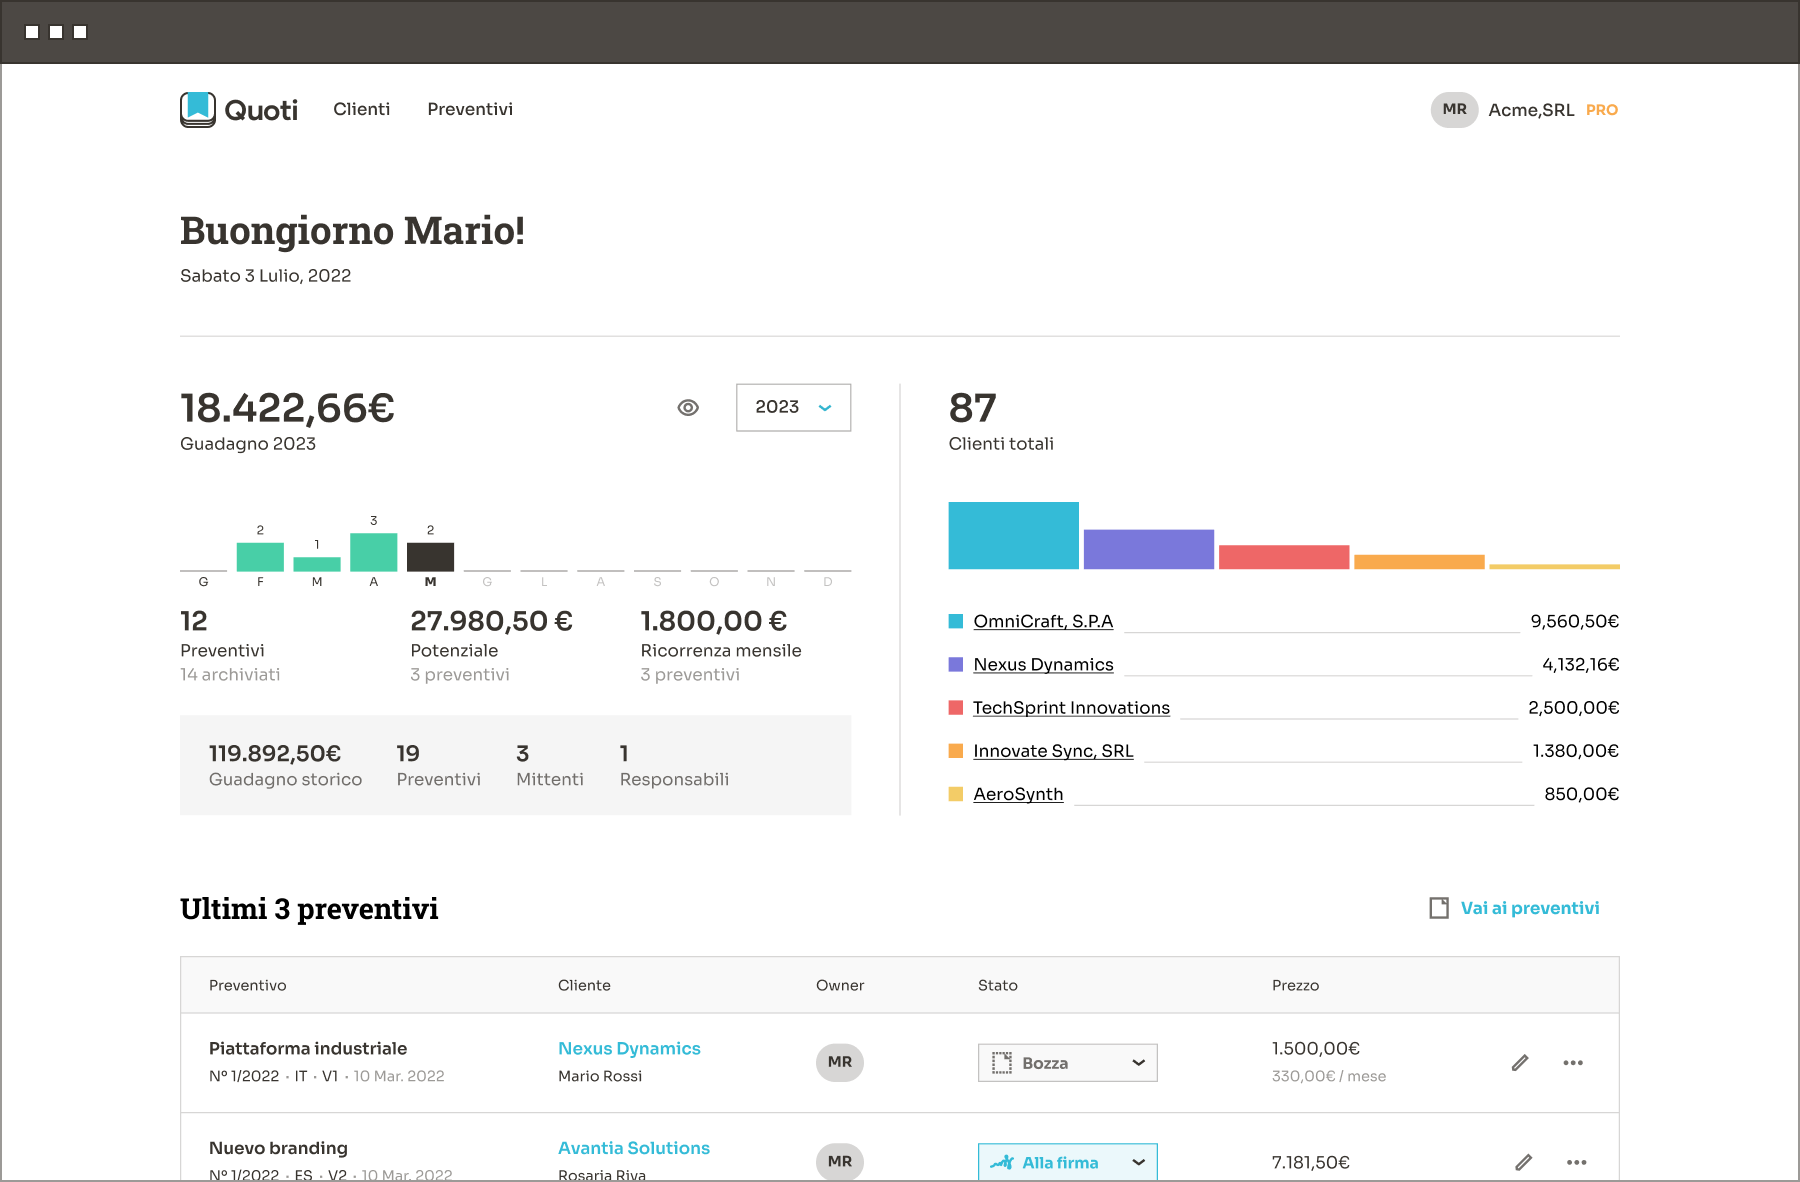Click the MR owner badge for Piattaforma industriale
The image size is (1800, 1182).
pyautogui.click(x=840, y=1062)
